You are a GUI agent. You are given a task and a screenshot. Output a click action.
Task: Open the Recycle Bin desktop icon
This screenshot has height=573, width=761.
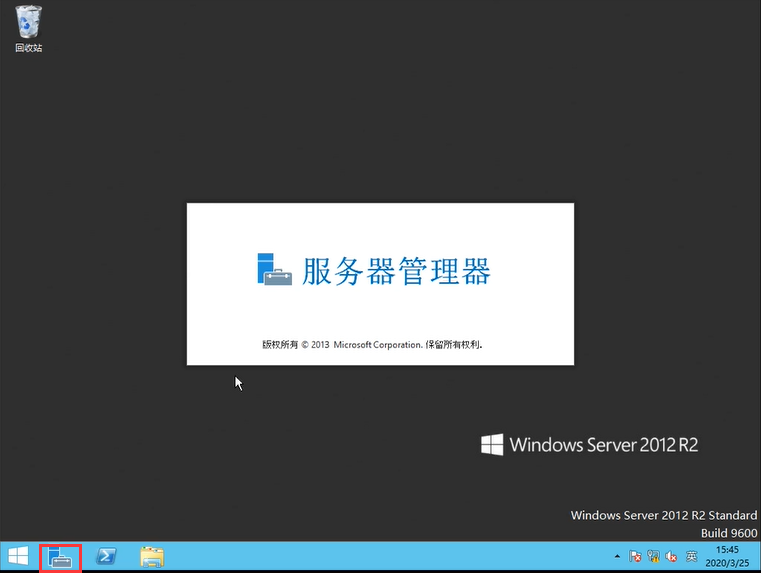pyautogui.click(x=28, y=28)
